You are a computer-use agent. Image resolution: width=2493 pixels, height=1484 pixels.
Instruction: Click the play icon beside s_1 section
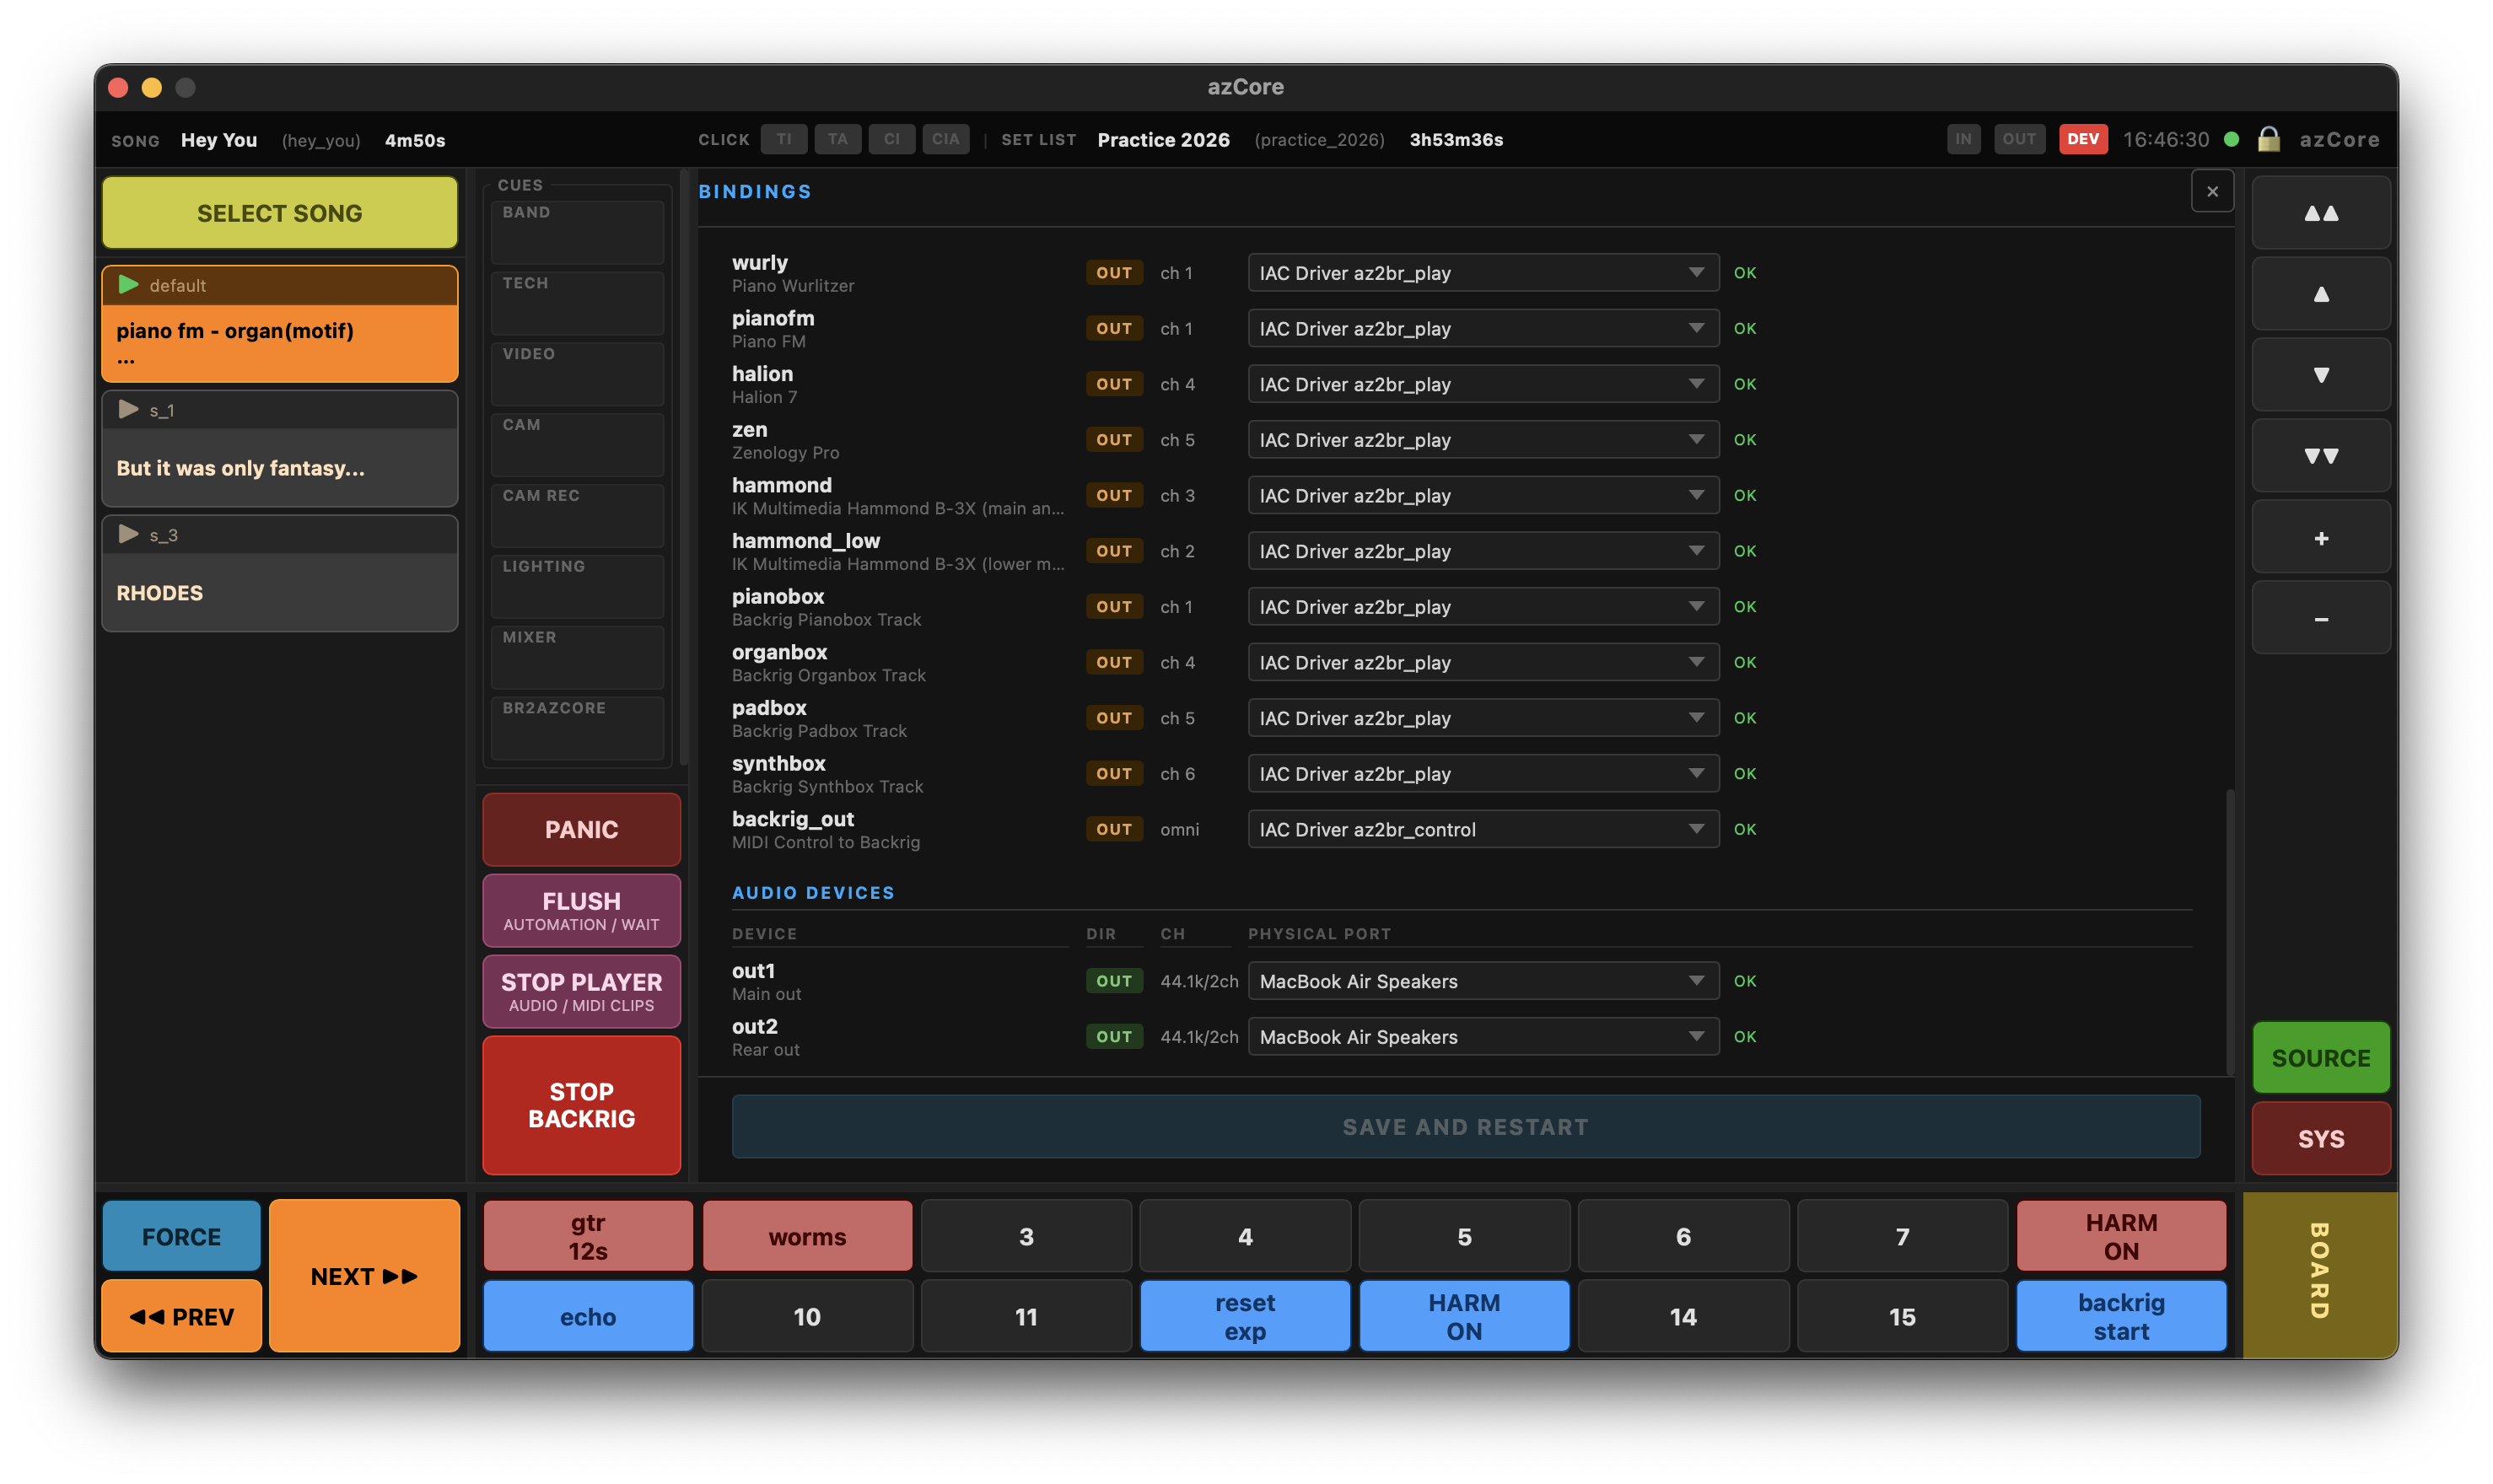(128, 409)
